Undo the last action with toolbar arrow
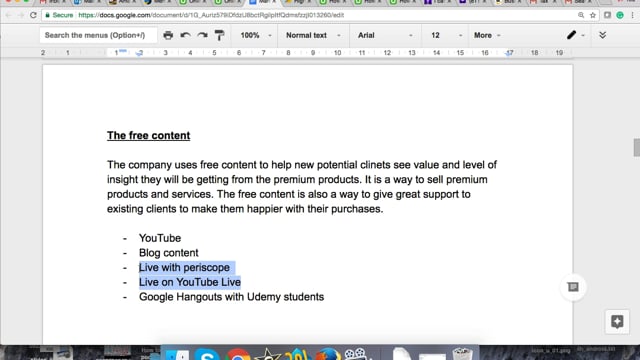Image resolution: width=640 pixels, height=360 pixels. (185, 35)
